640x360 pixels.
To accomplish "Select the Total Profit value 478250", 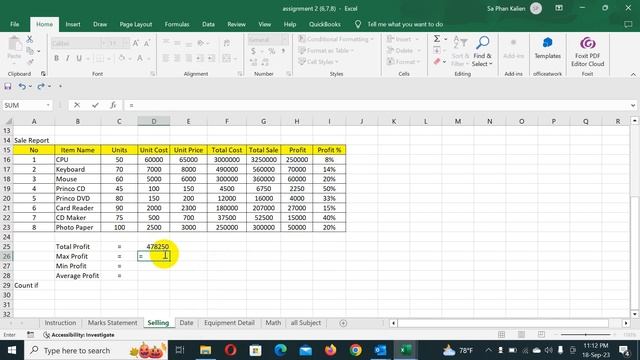I will [154, 247].
